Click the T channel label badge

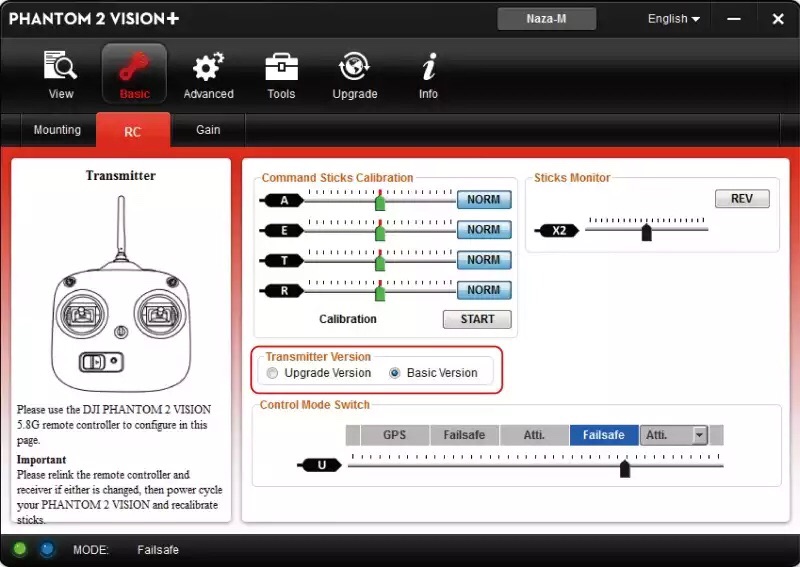coord(282,261)
